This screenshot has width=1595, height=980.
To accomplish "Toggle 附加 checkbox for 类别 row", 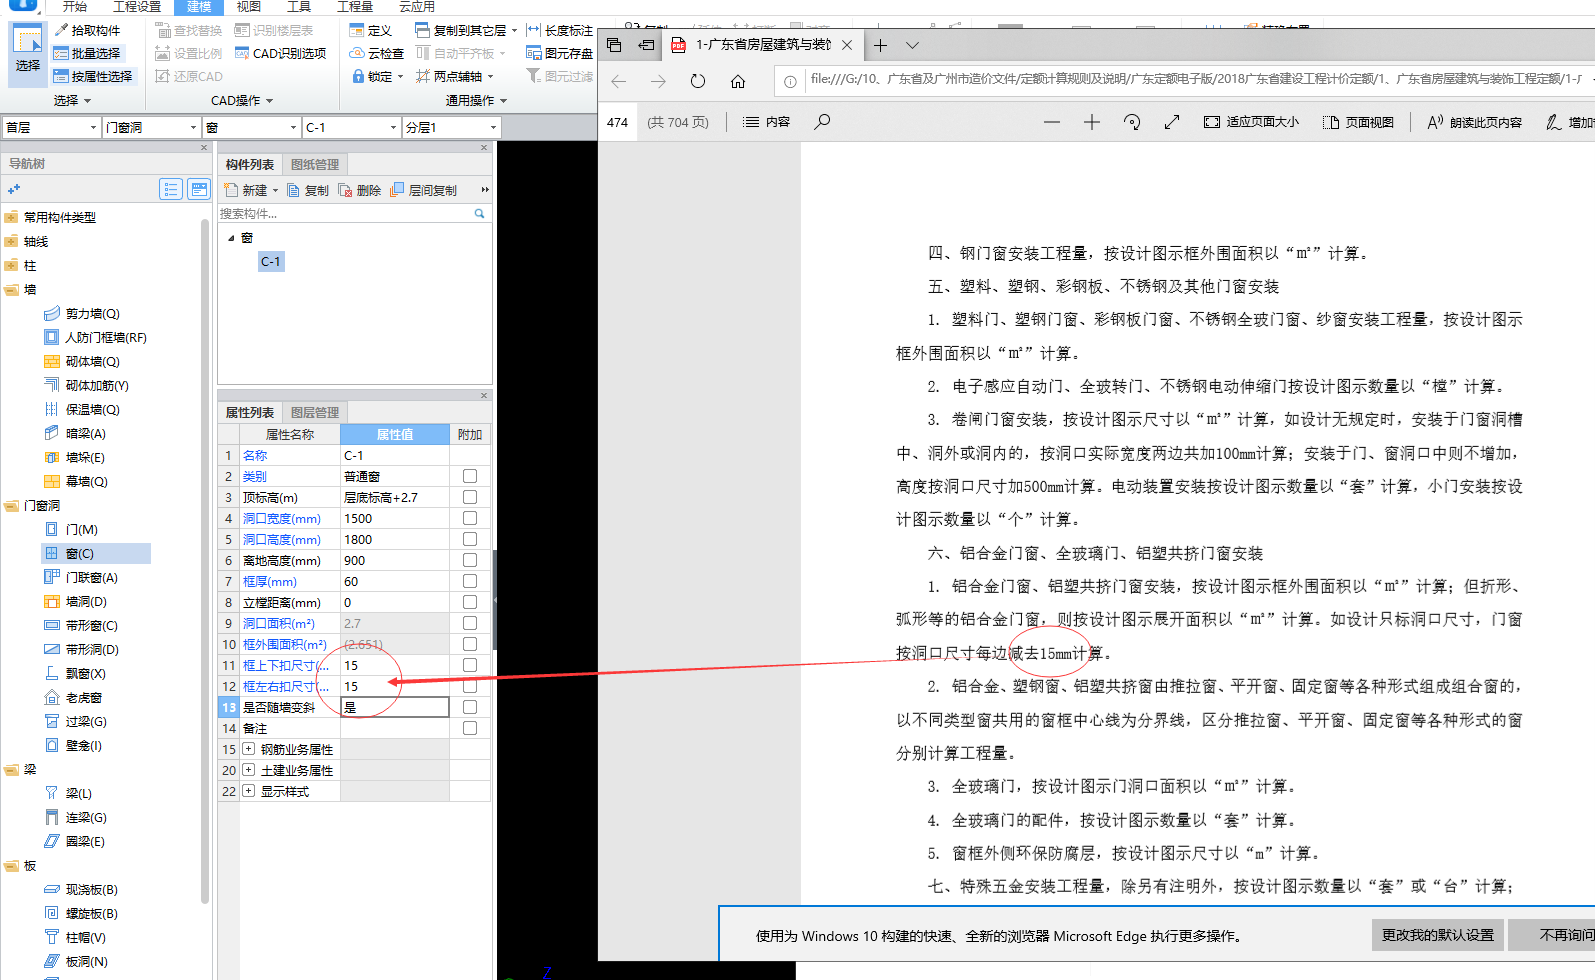I will [470, 476].
